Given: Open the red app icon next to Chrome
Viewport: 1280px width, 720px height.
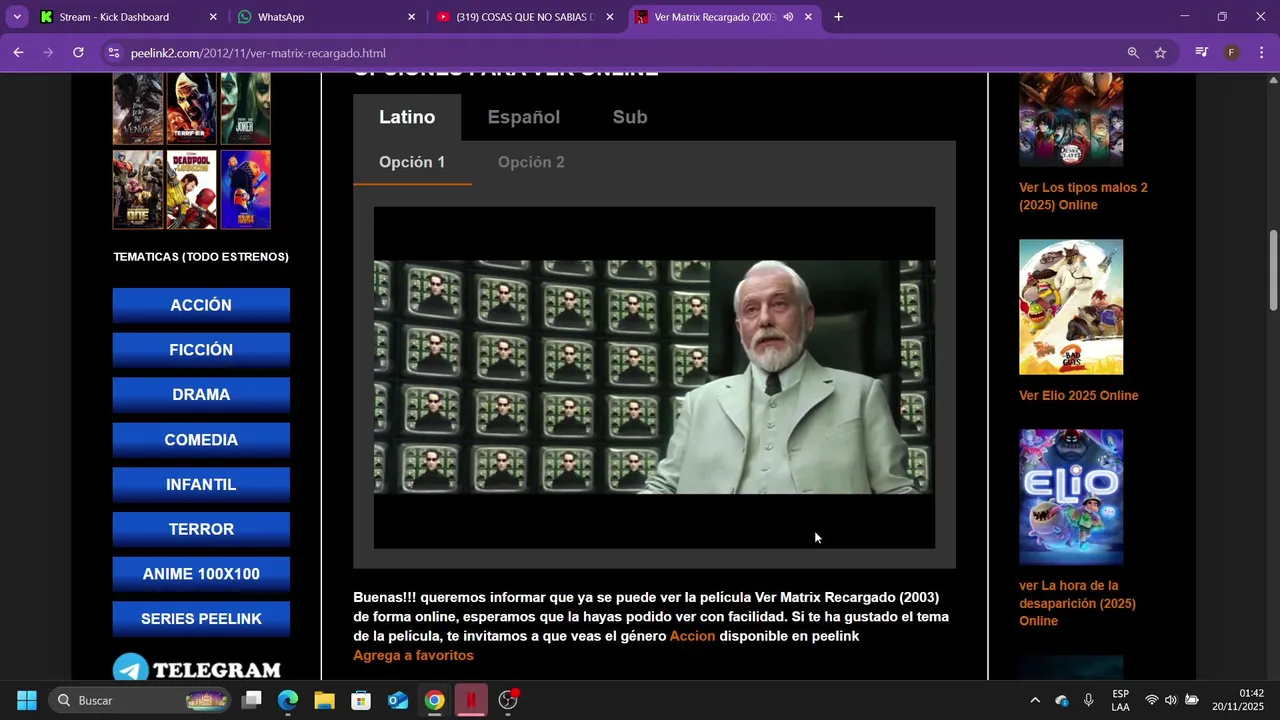Looking at the screenshot, I should click(x=471, y=700).
